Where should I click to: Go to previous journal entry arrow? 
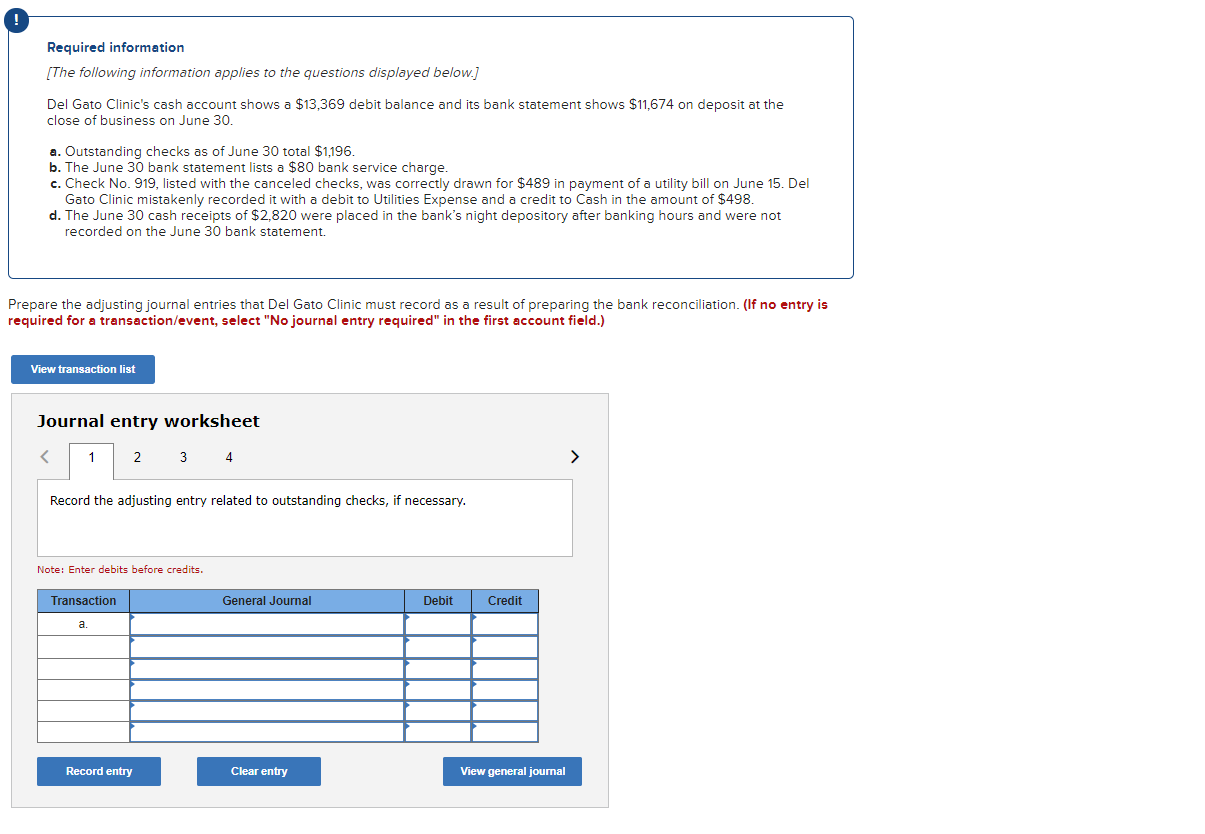[44, 457]
